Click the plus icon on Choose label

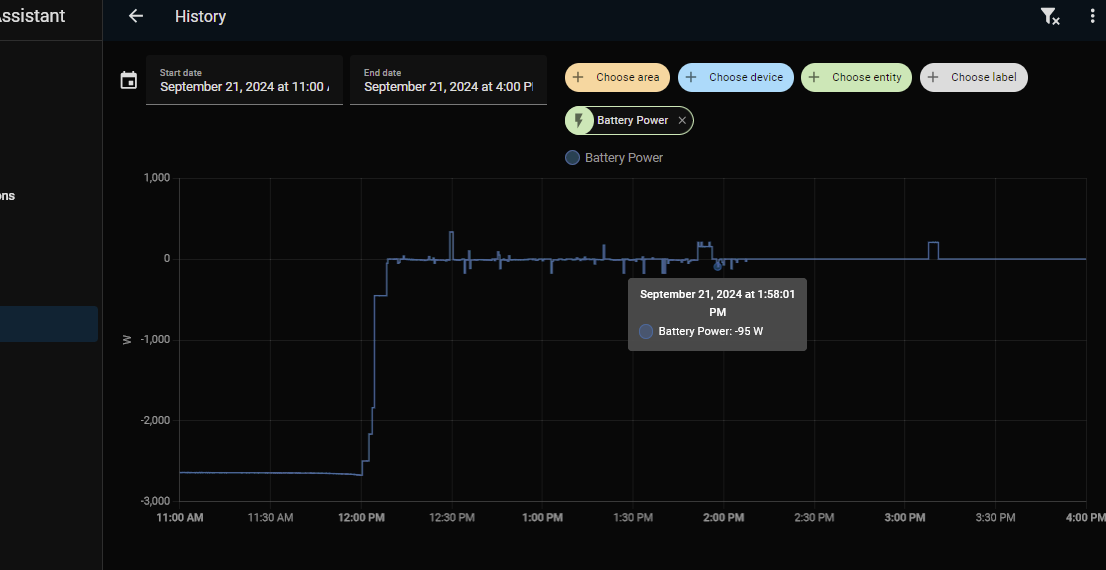click(932, 78)
